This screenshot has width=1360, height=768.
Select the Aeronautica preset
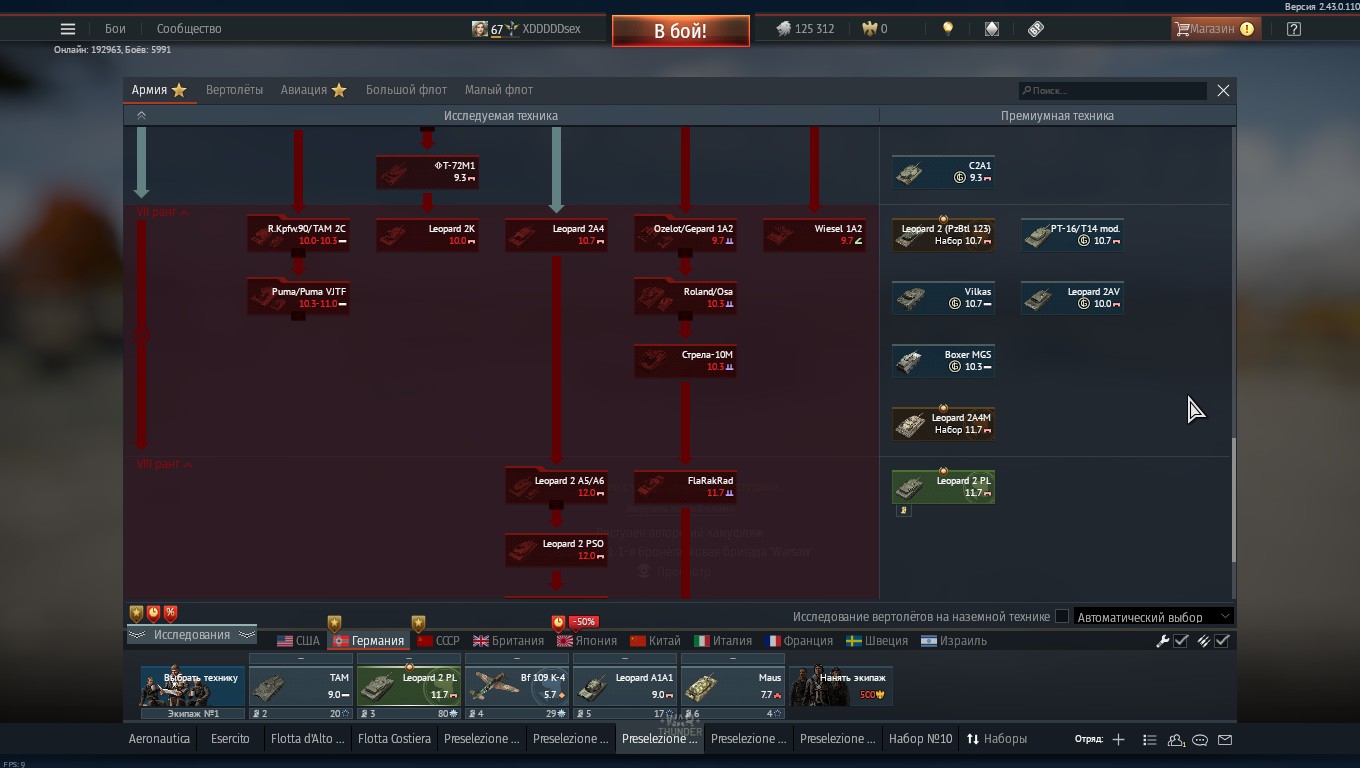(x=159, y=739)
